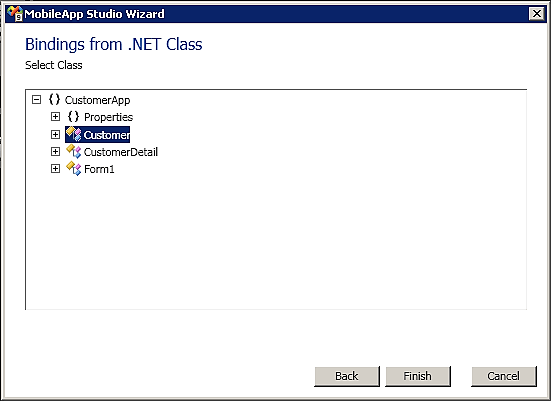Expand the CustomerDetail class node

click(x=55, y=151)
